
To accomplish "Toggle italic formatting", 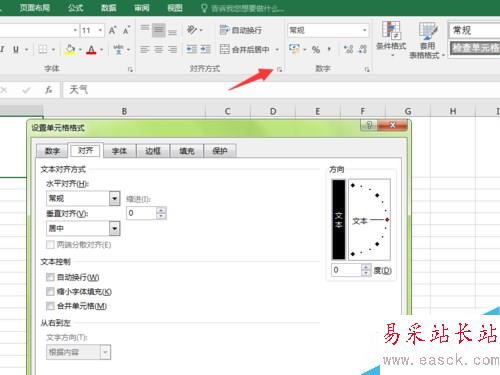I will [x=2, y=50].
